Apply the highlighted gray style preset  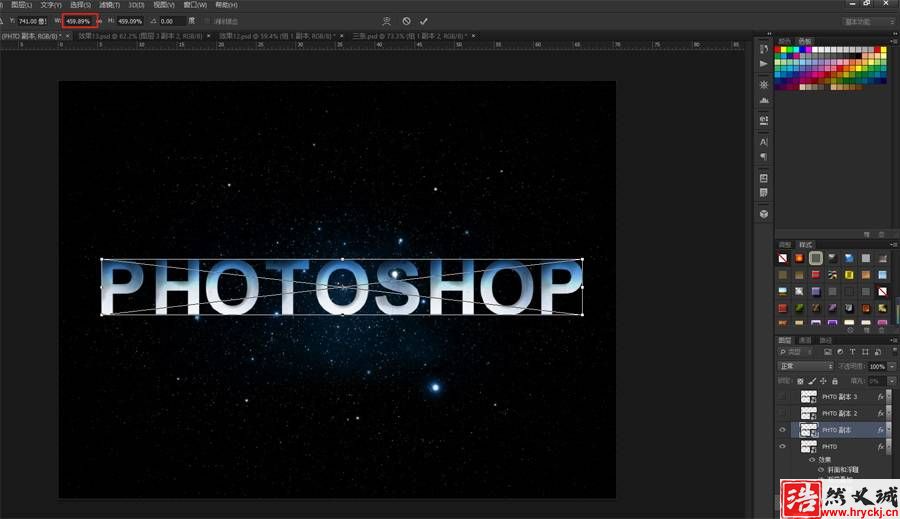click(816, 258)
